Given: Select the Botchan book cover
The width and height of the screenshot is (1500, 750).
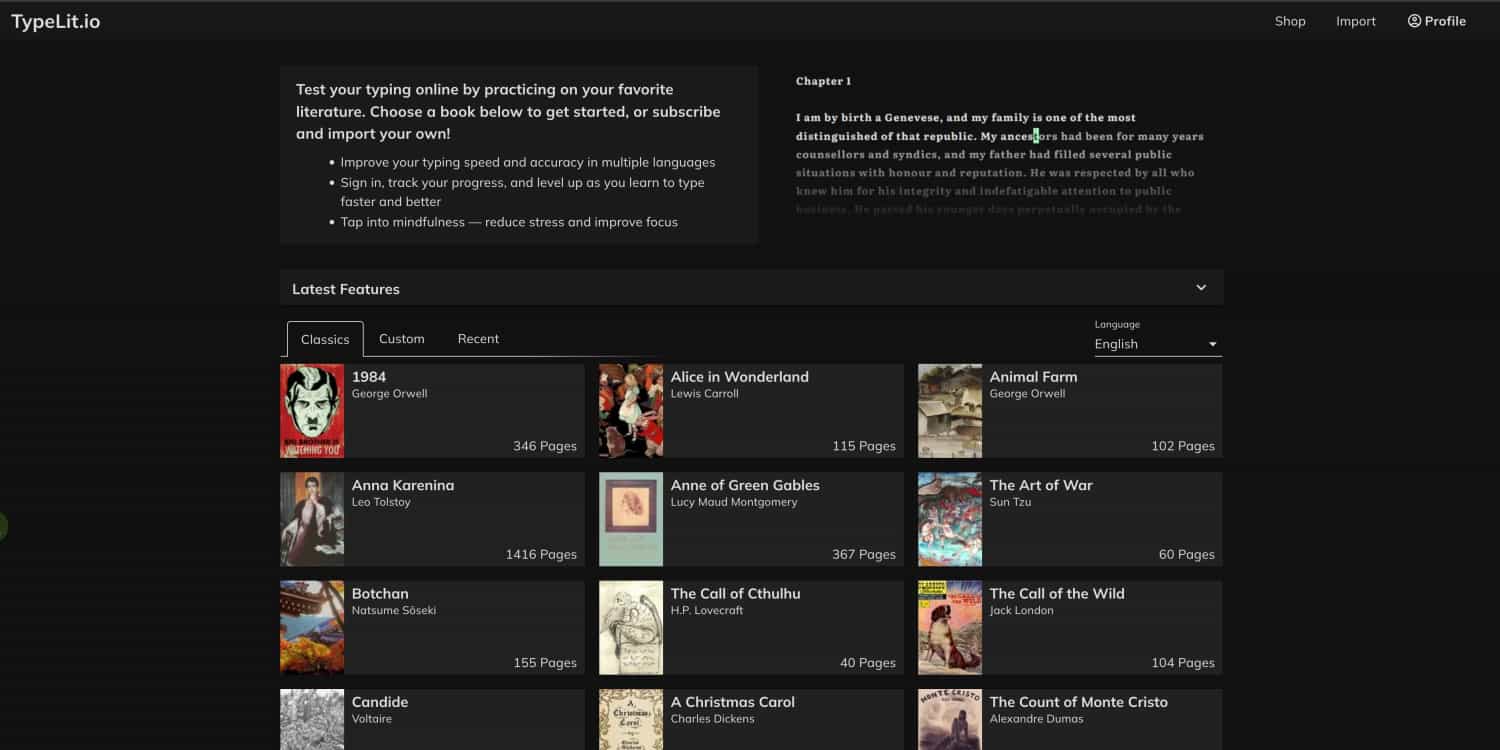Looking at the screenshot, I should (x=312, y=628).
